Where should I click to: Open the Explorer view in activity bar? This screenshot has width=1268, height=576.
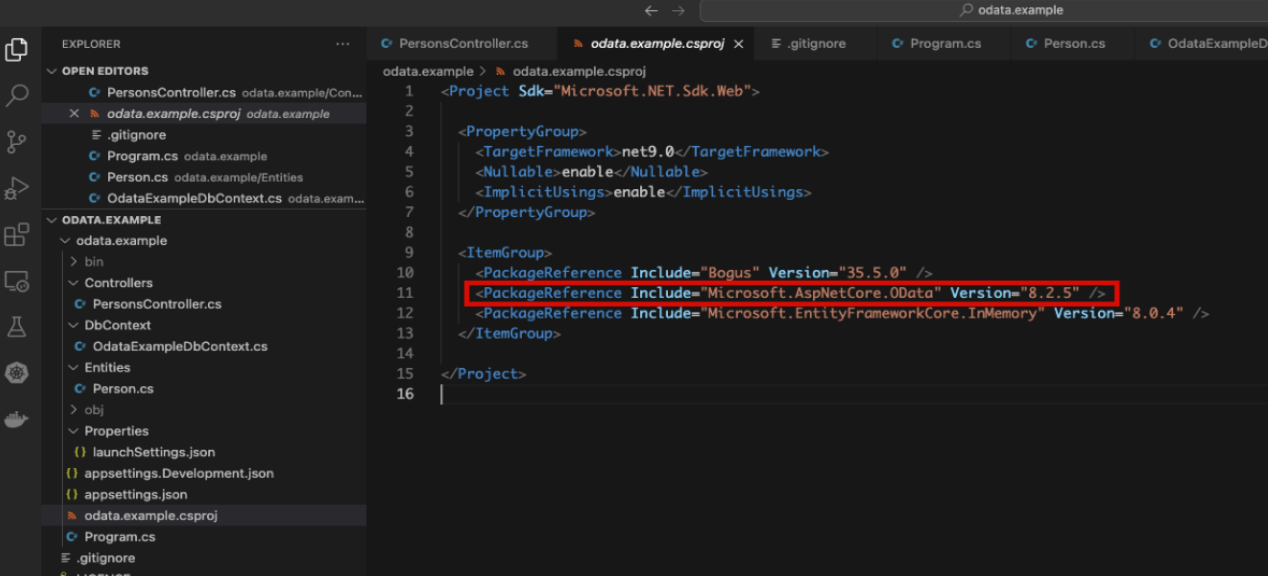coord(17,49)
